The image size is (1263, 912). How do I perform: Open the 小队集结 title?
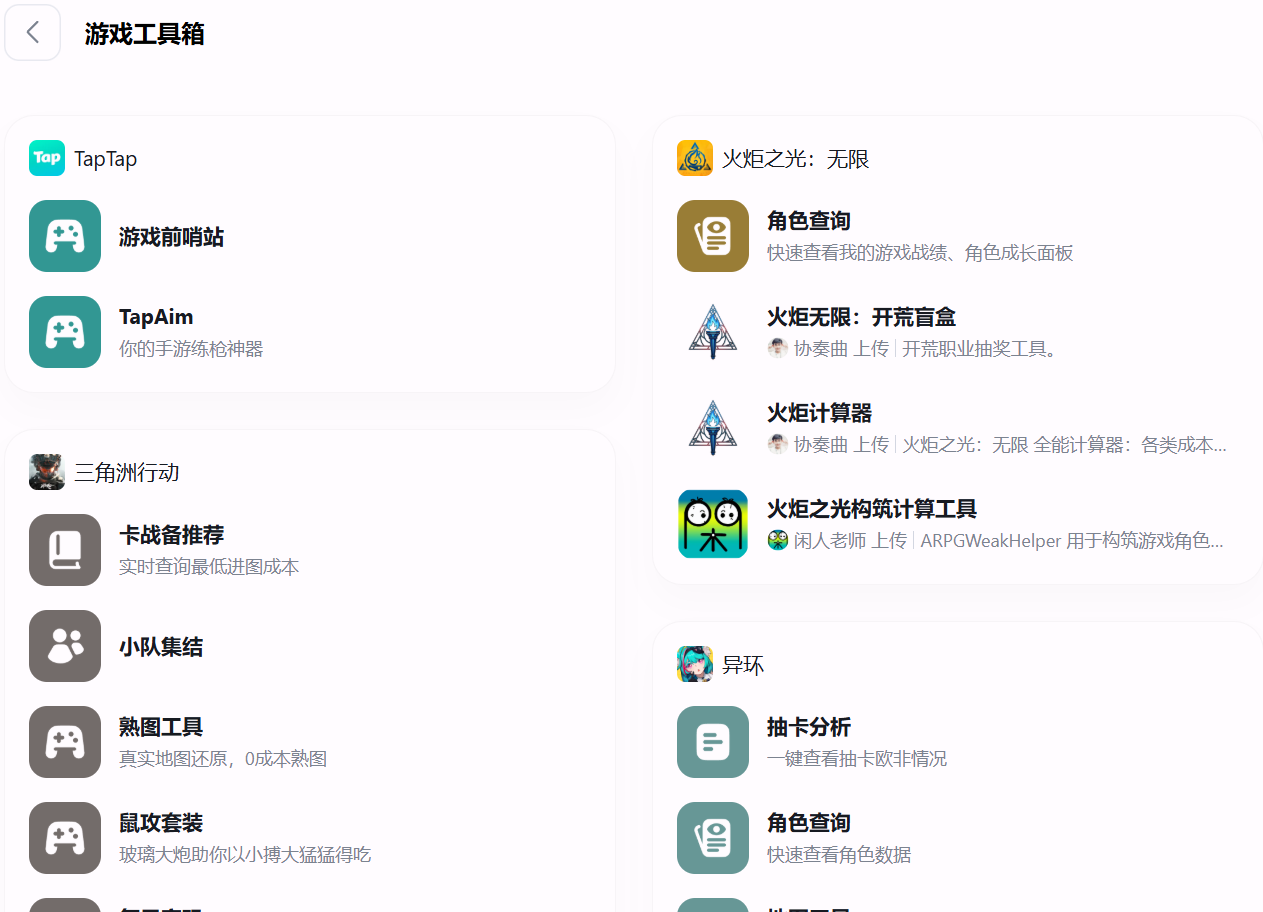point(161,647)
